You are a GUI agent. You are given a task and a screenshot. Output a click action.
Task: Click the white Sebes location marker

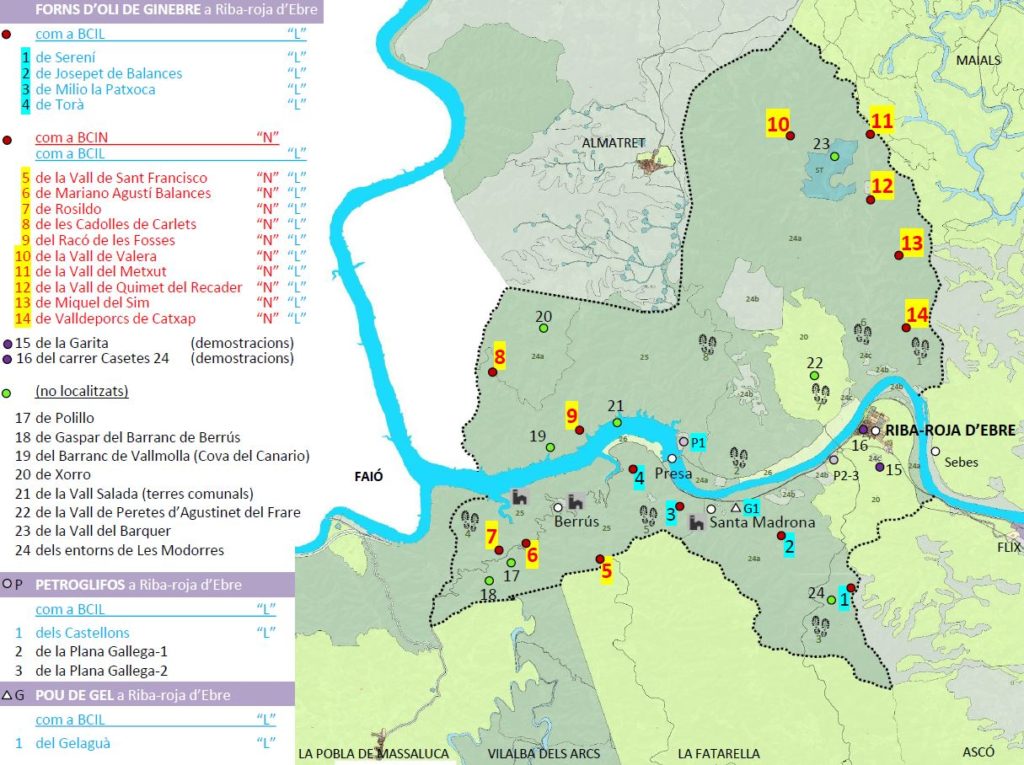point(935,451)
